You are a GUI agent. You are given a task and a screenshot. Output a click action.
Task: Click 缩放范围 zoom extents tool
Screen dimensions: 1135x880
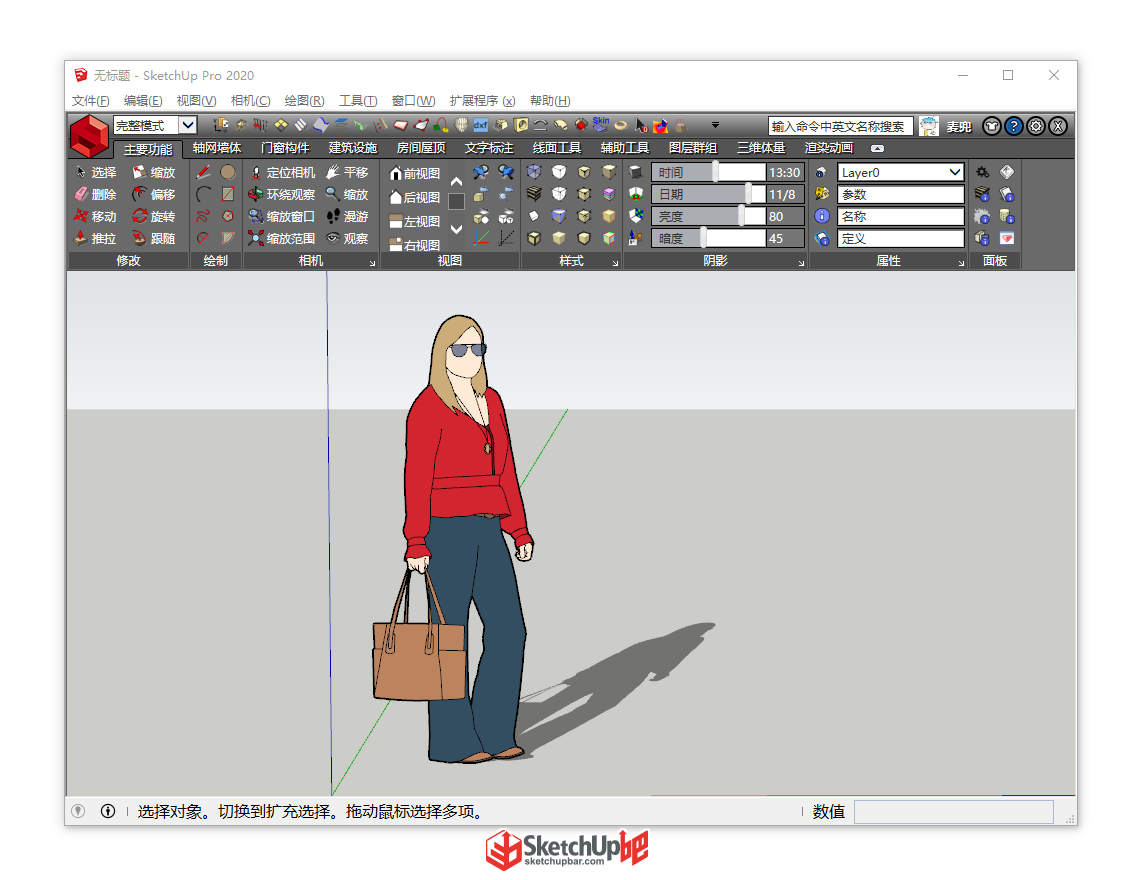pos(282,238)
